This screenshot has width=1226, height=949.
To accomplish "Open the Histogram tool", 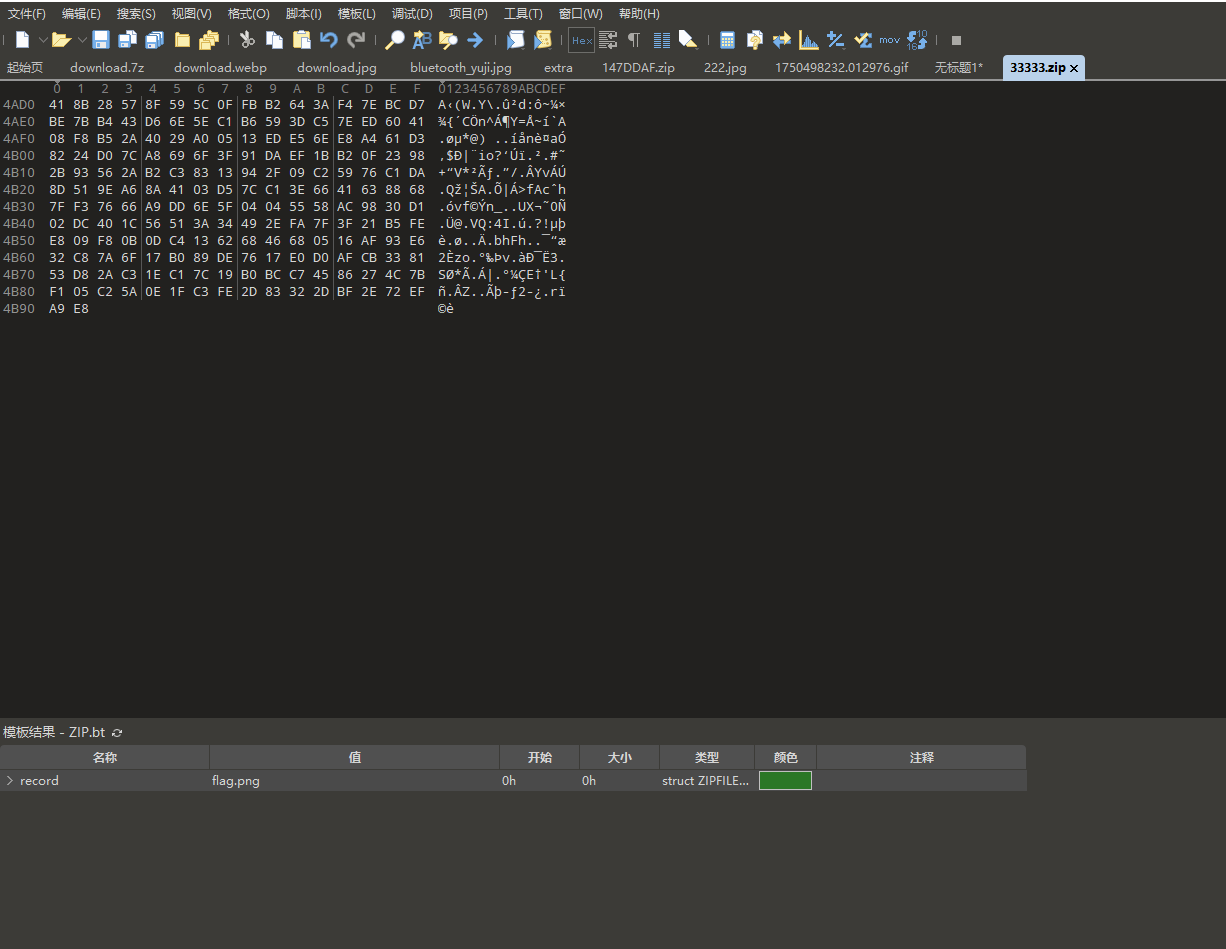I will [808, 40].
